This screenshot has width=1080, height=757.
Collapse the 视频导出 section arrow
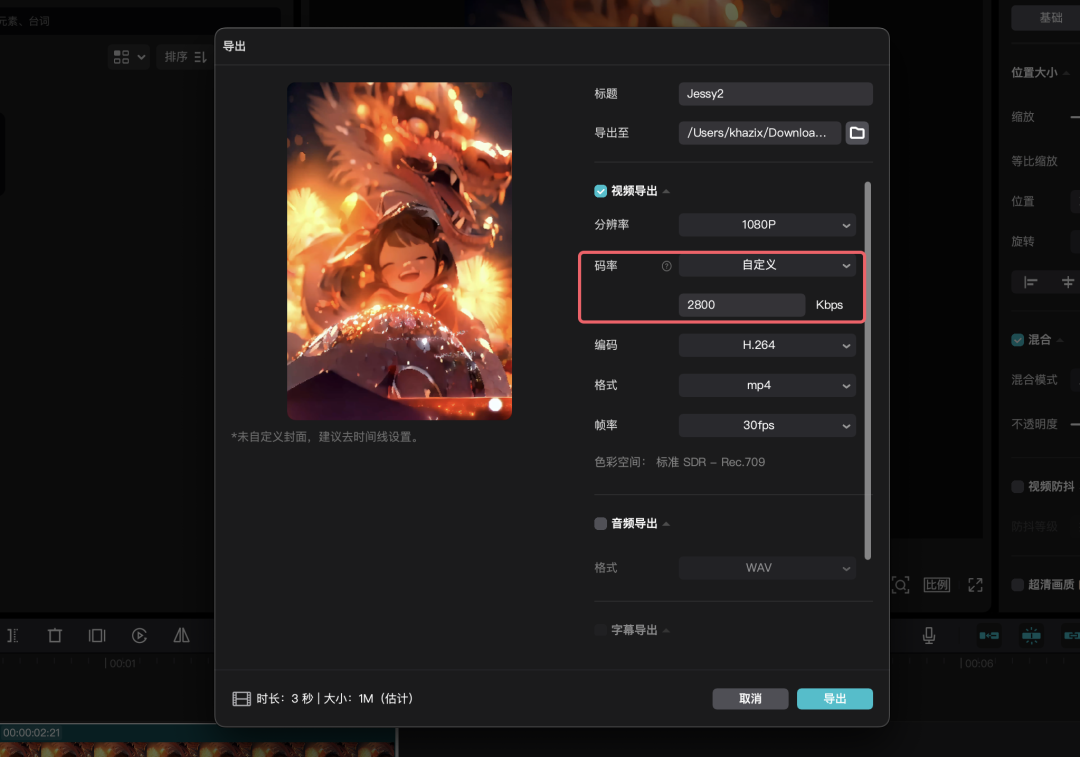(x=666, y=191)
